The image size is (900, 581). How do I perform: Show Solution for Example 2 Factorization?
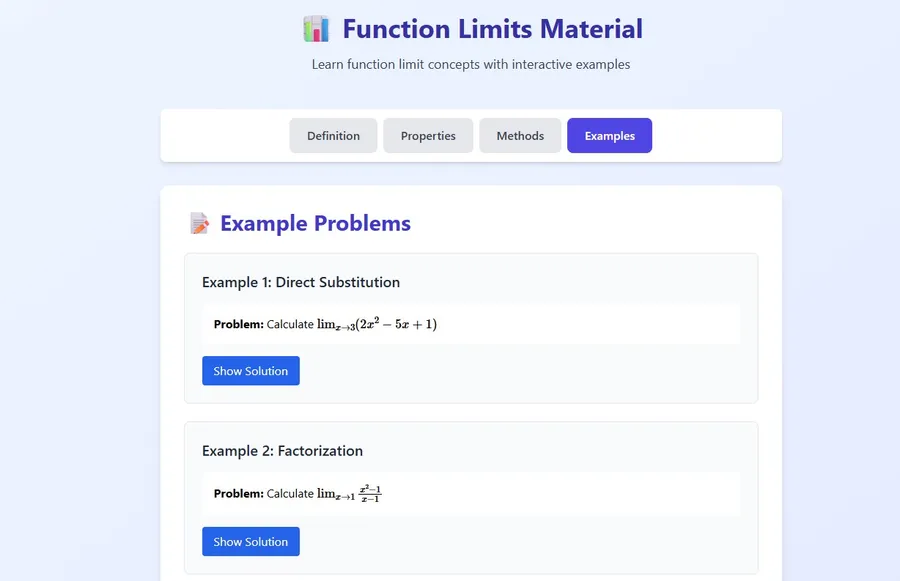[x=250, y=541]
